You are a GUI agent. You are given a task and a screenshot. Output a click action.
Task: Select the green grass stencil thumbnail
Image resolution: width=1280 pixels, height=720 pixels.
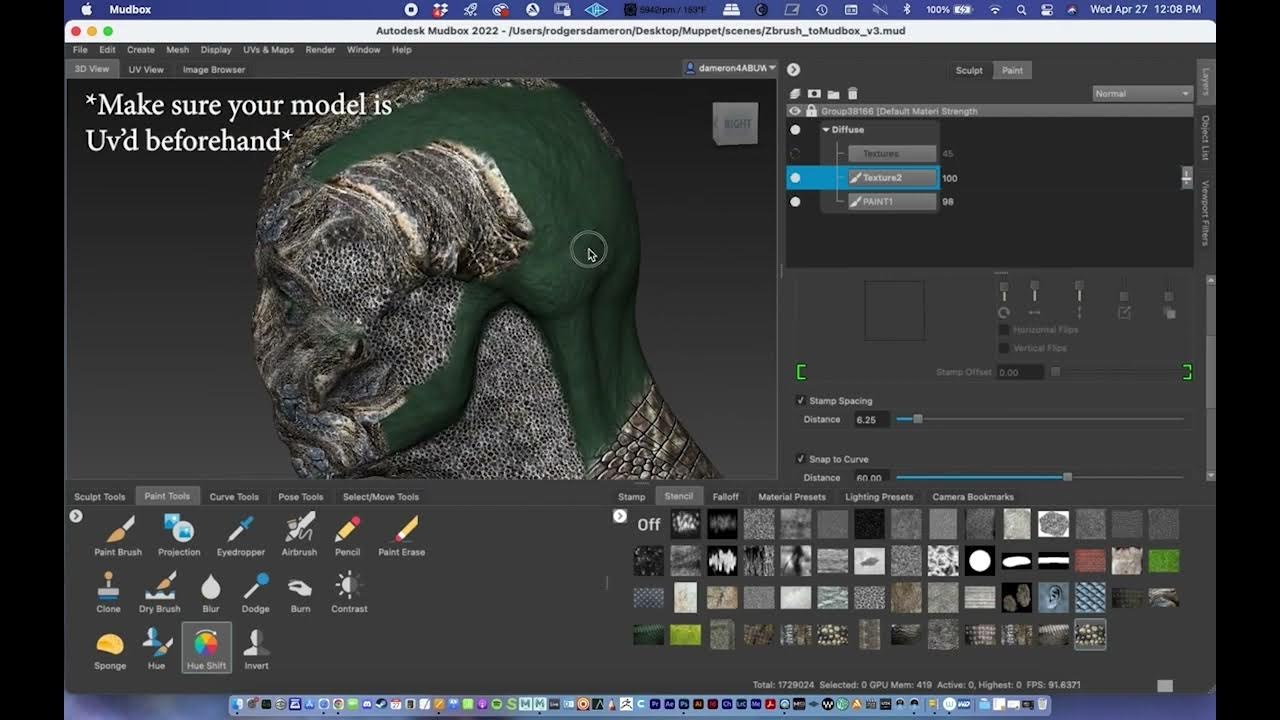[x=1164, y=561]
